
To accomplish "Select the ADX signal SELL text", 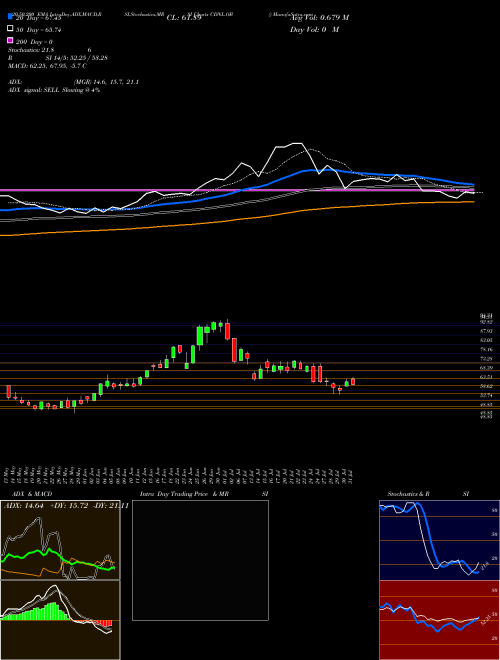I will [x=54, y=90].
